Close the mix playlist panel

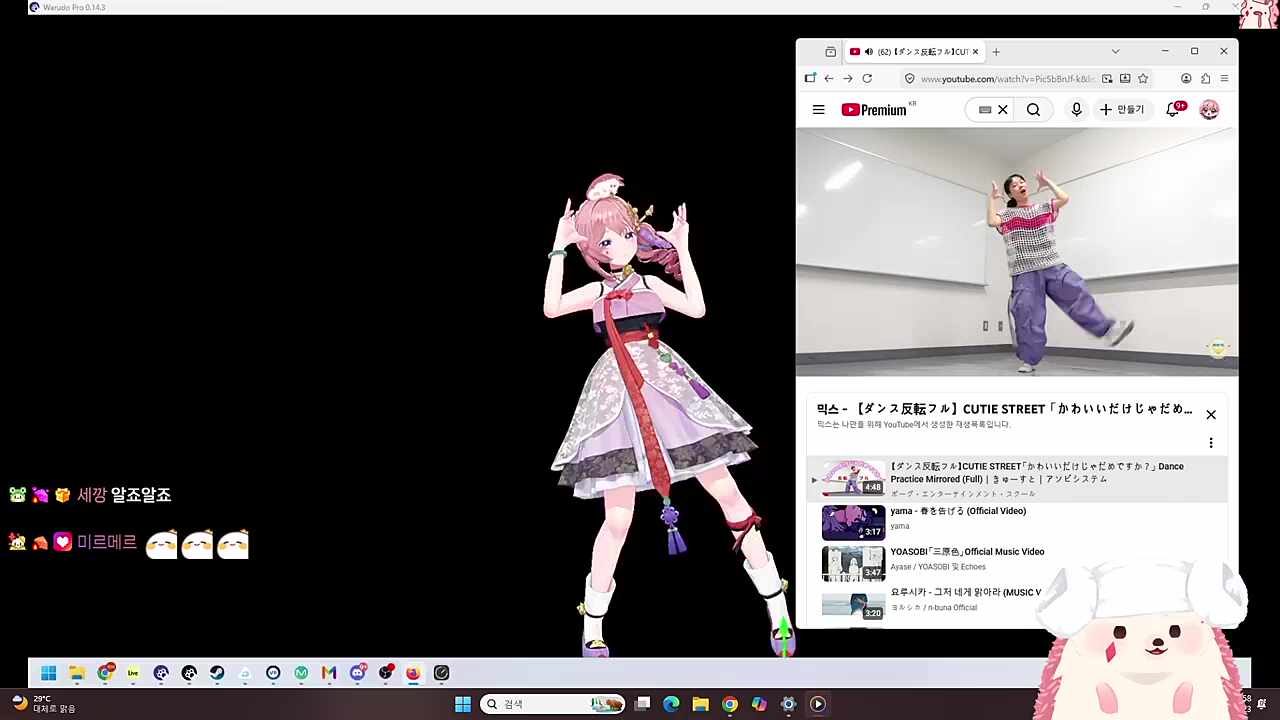click(x=1211, y=415)
